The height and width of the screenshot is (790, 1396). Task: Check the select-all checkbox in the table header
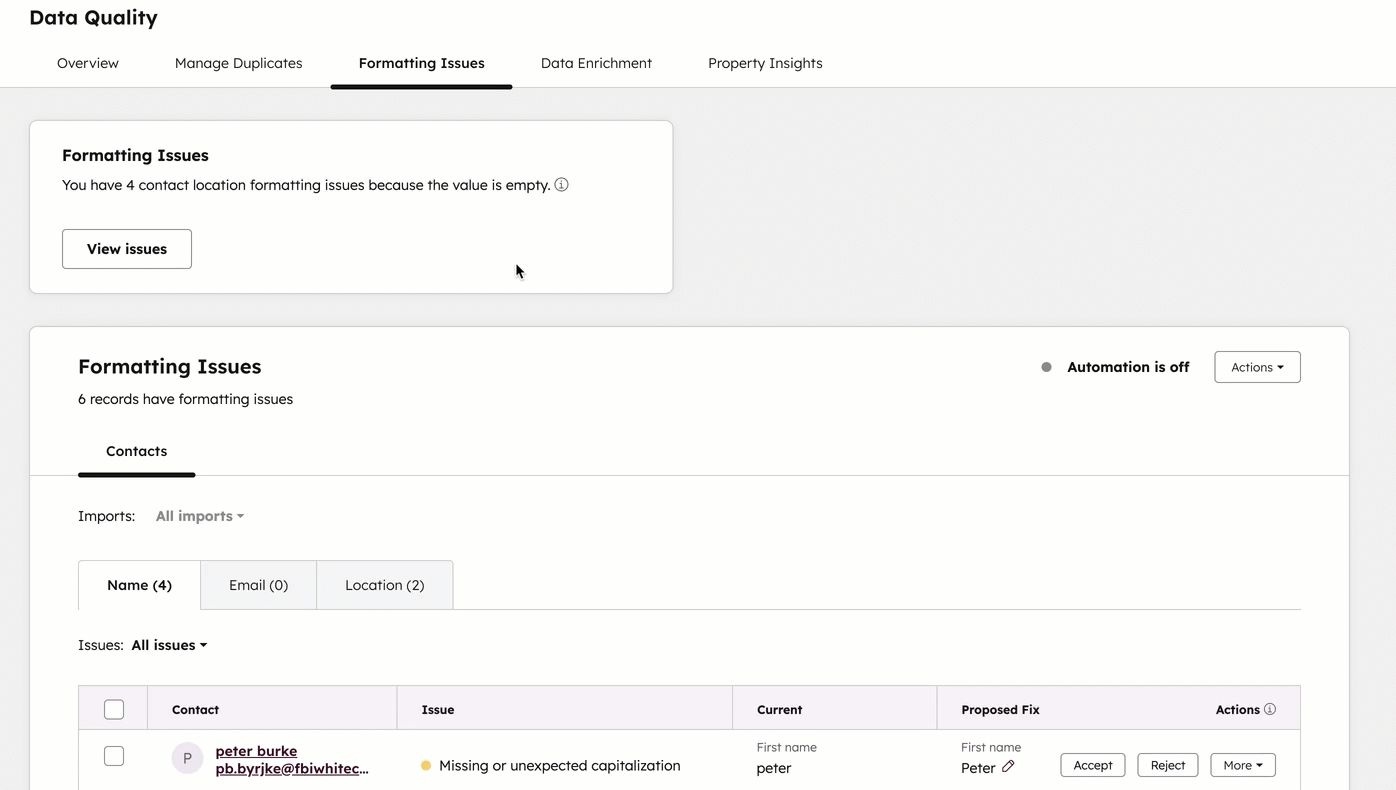[x=113, y=708]
